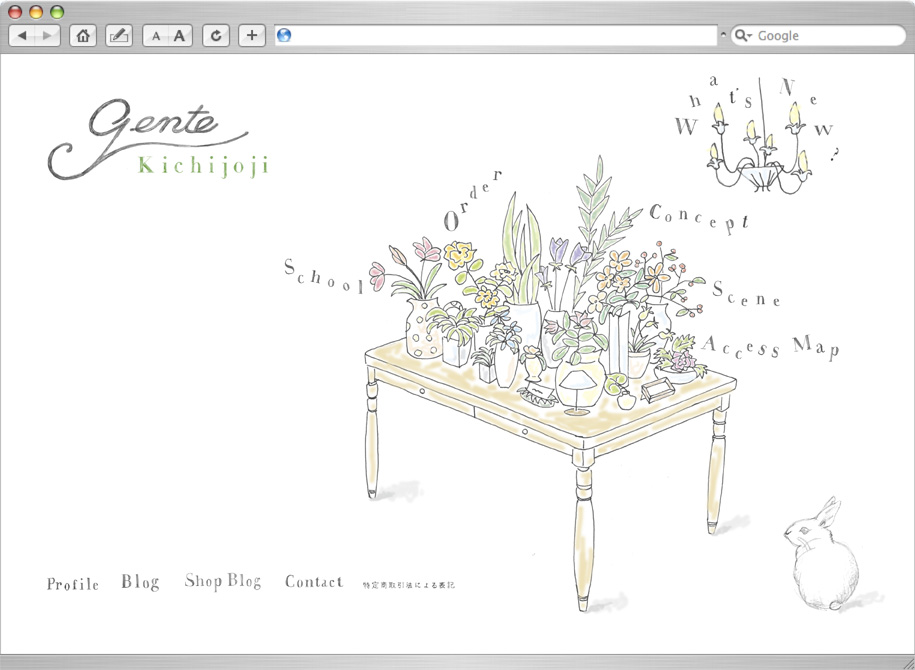This screenshot has height=670, width=915.
Task: Increase text size with large A
Action: click(179, 36)
